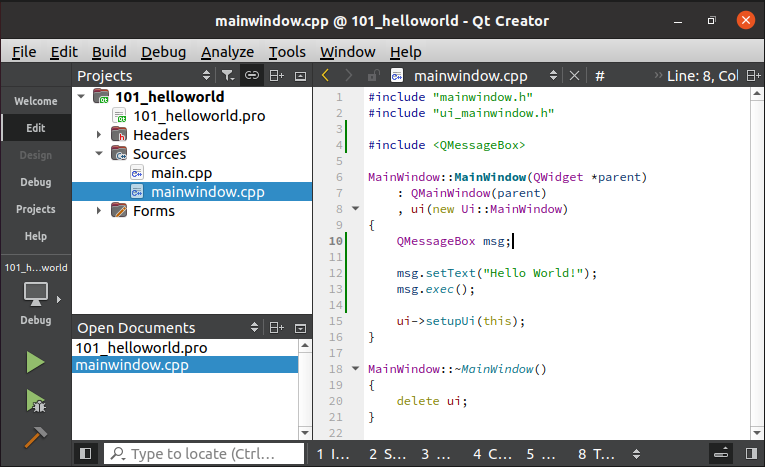Screen dimensions: 765x467
Task: Toggle the right sidebar visibility
Action: coord(751,454)
